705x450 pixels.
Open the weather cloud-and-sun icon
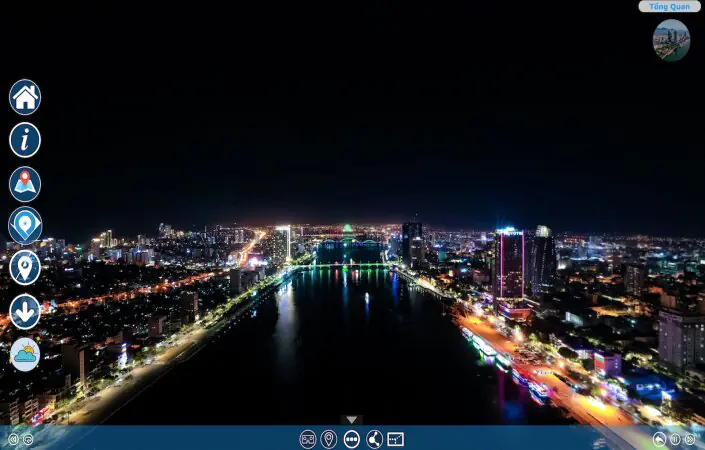(x=25, y=354)
